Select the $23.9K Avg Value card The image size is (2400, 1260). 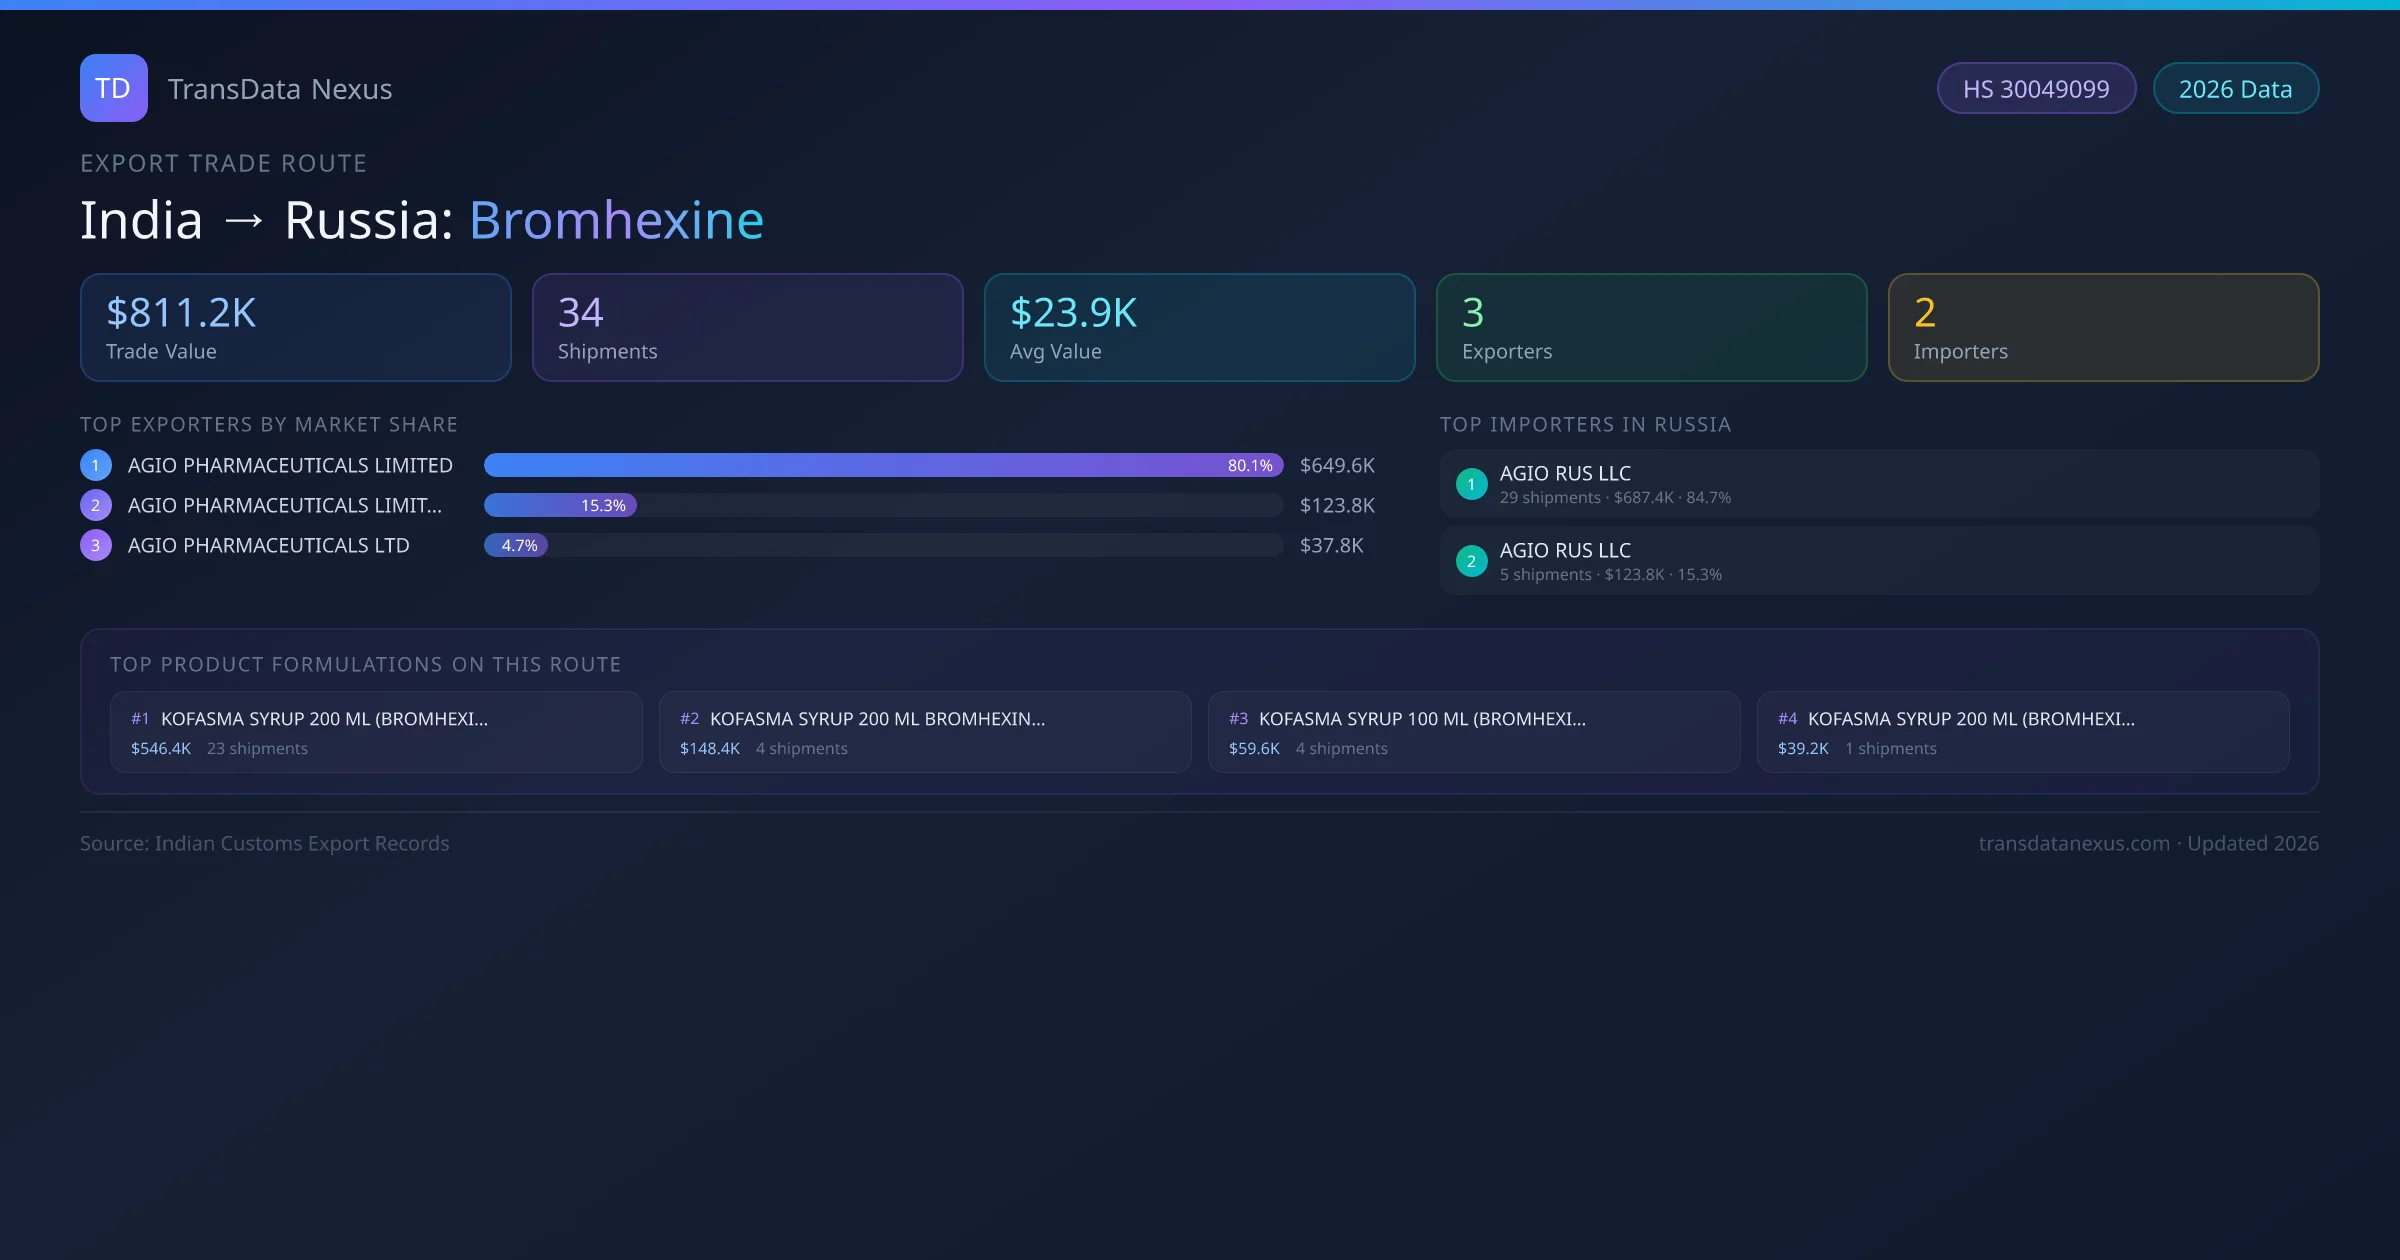(1199, 328)
